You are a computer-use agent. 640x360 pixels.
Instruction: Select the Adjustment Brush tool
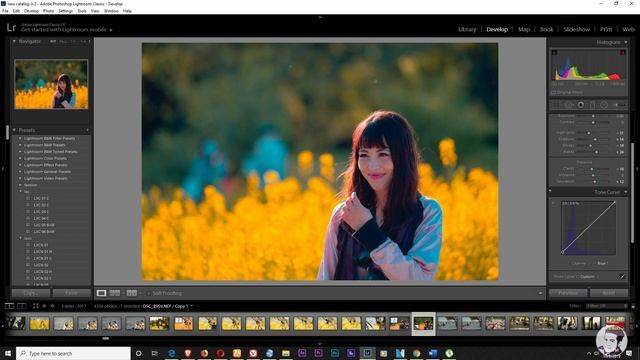pyautogui.click(x=620, y=105)
